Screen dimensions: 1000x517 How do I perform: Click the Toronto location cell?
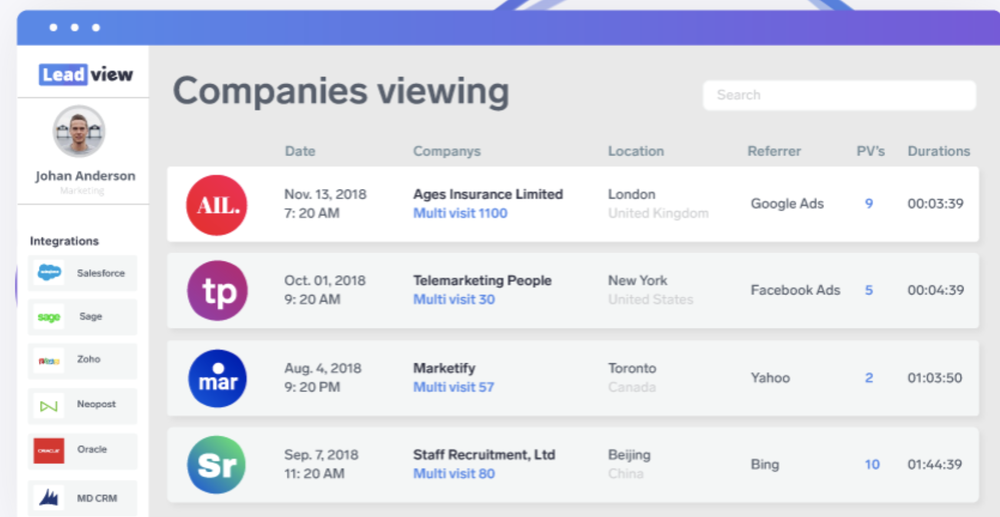point(632,368)
